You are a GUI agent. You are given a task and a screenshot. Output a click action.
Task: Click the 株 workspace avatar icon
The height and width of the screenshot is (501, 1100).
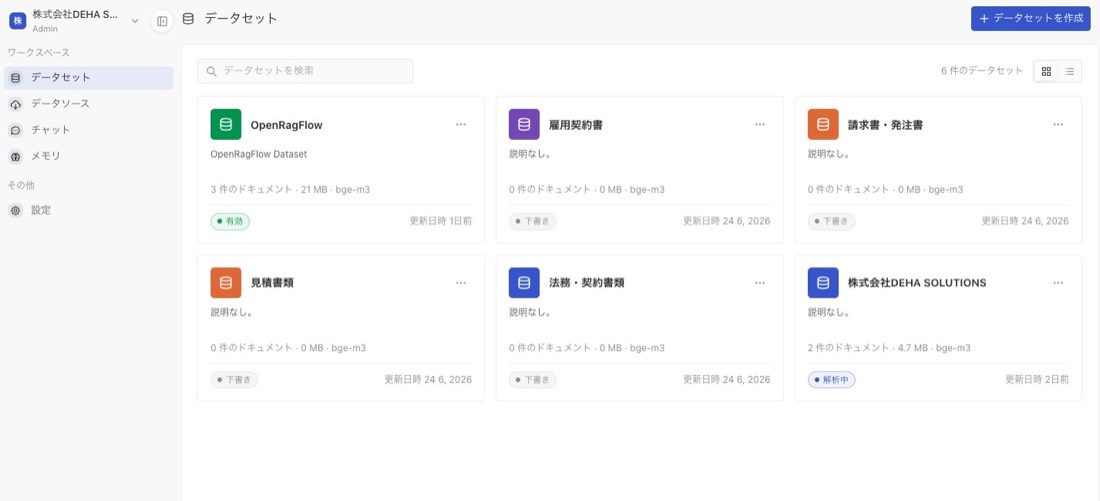[x=18, y=20]
